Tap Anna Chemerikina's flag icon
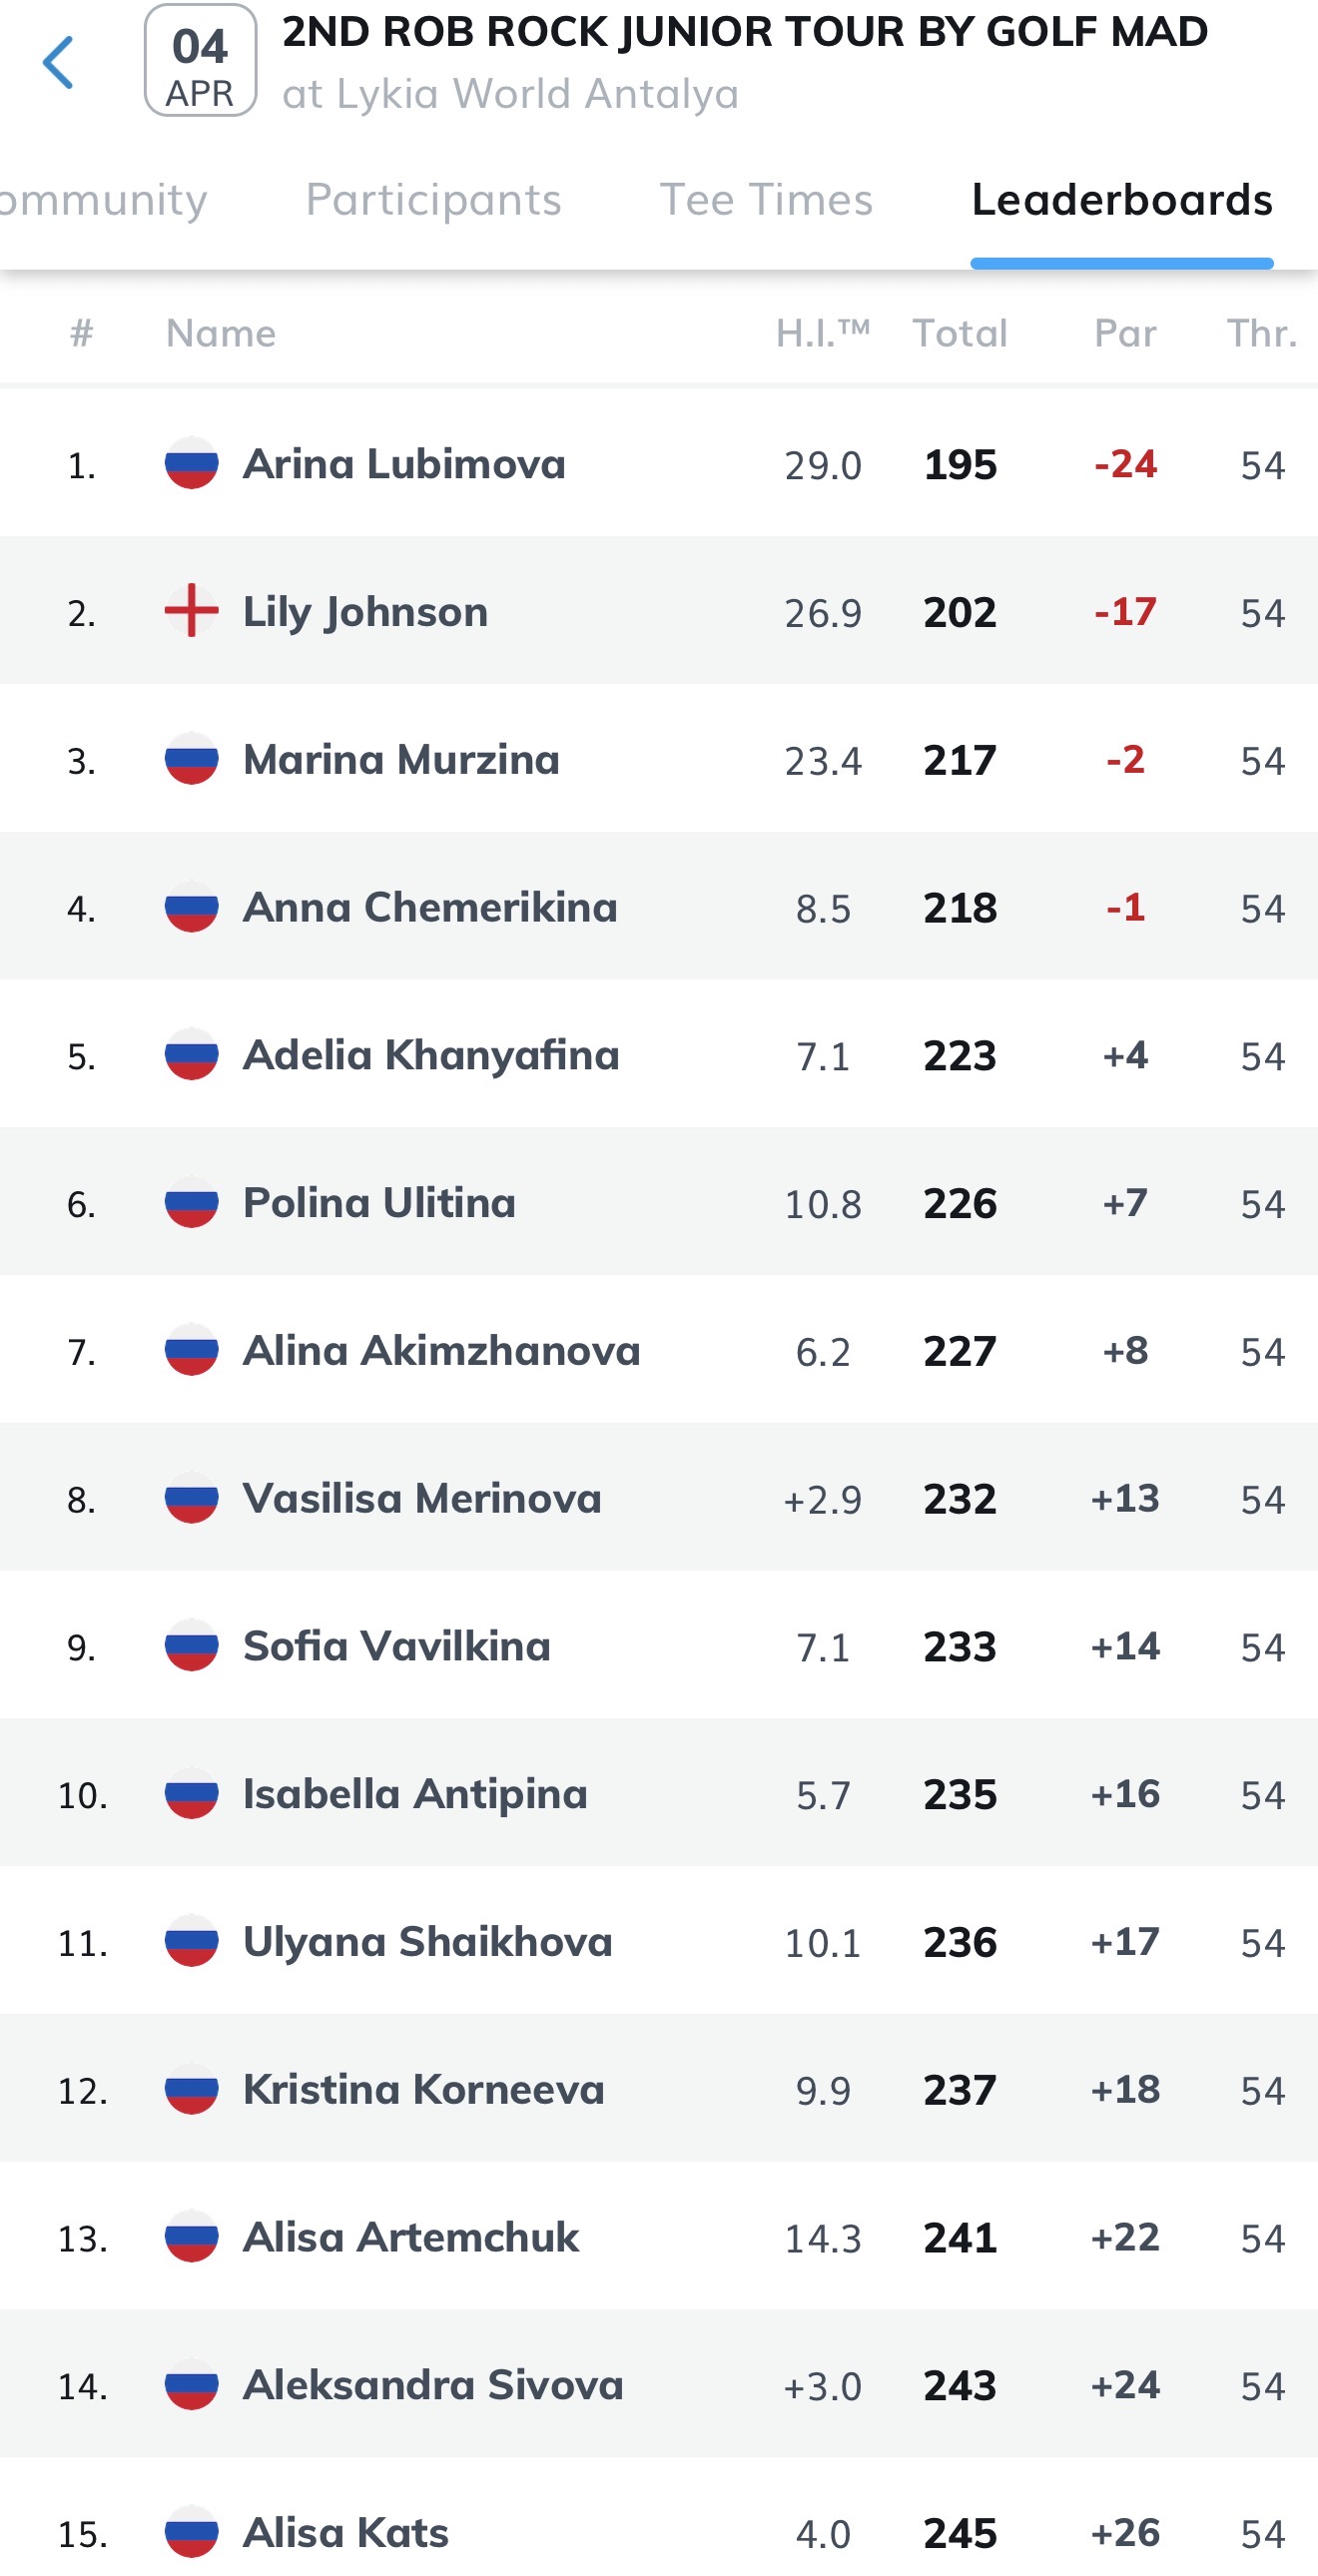Image resolution: width=1318 pixels, height=2576 pixels. point(191,907)
